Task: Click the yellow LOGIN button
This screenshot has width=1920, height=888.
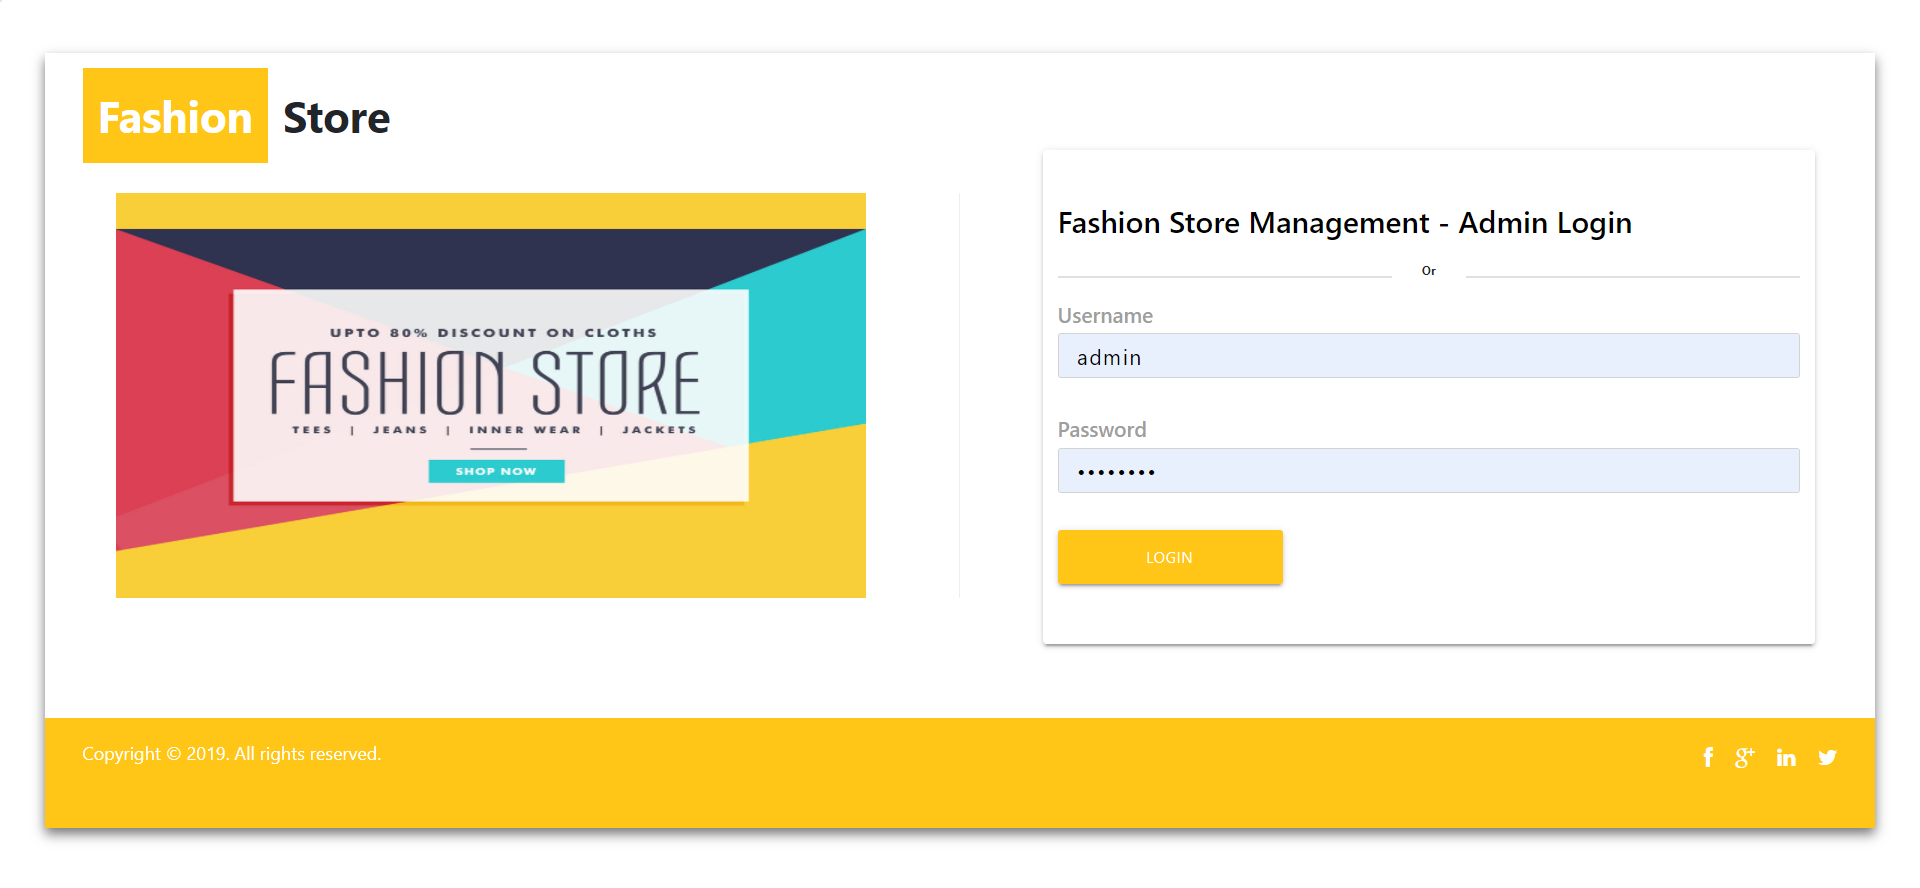Action: [x=1170, y=557]
